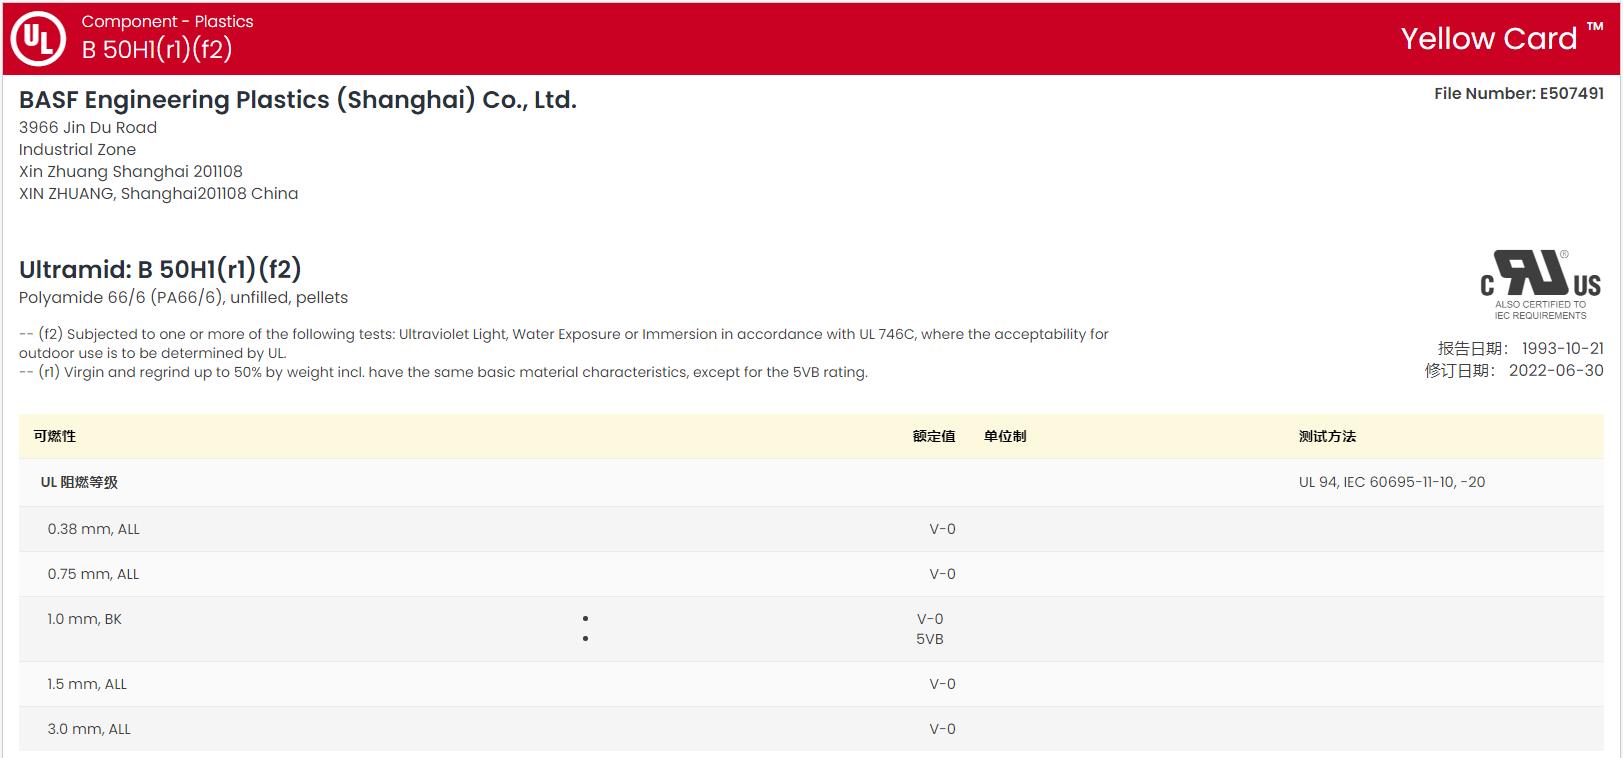Select the 'Ultramid: B 50H1(r1)(f2)' heading
The image size is (1623, 758).
tap(160, 269)
